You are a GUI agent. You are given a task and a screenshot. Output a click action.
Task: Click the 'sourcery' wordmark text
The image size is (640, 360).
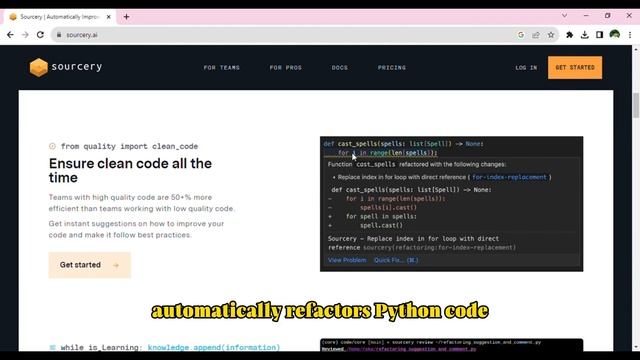point(77,67)
